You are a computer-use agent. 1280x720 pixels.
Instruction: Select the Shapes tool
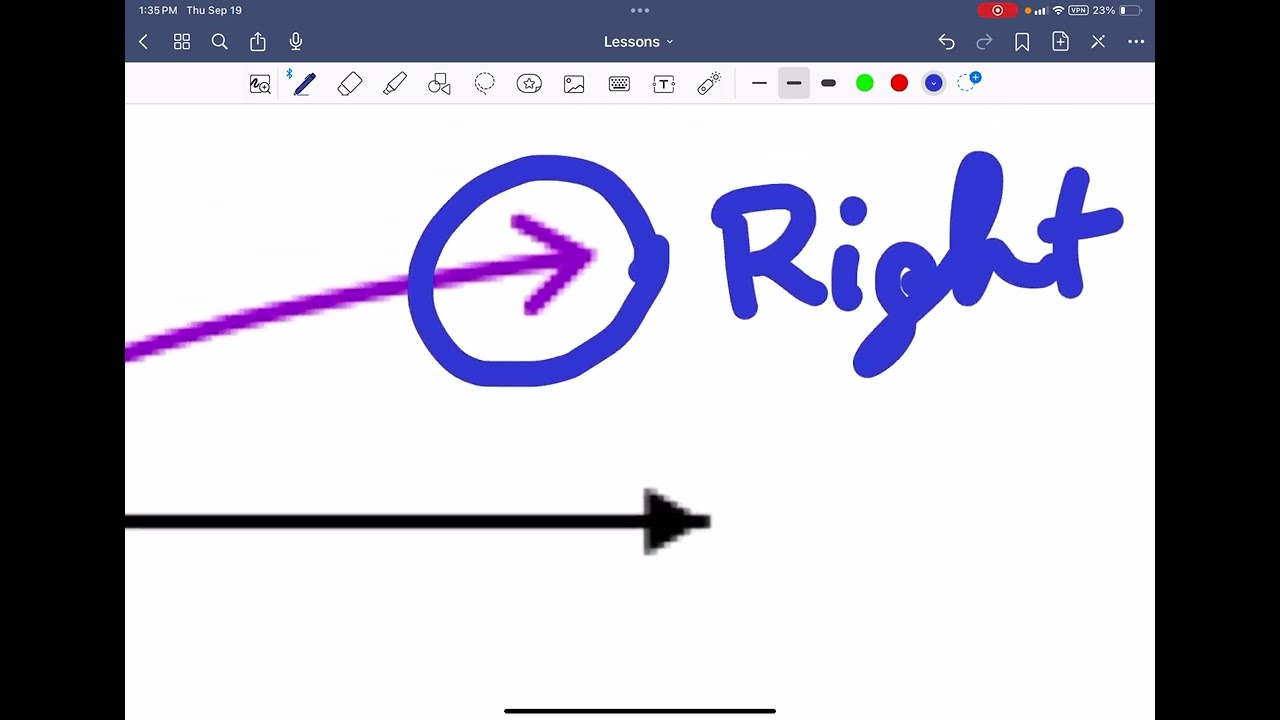439,84
